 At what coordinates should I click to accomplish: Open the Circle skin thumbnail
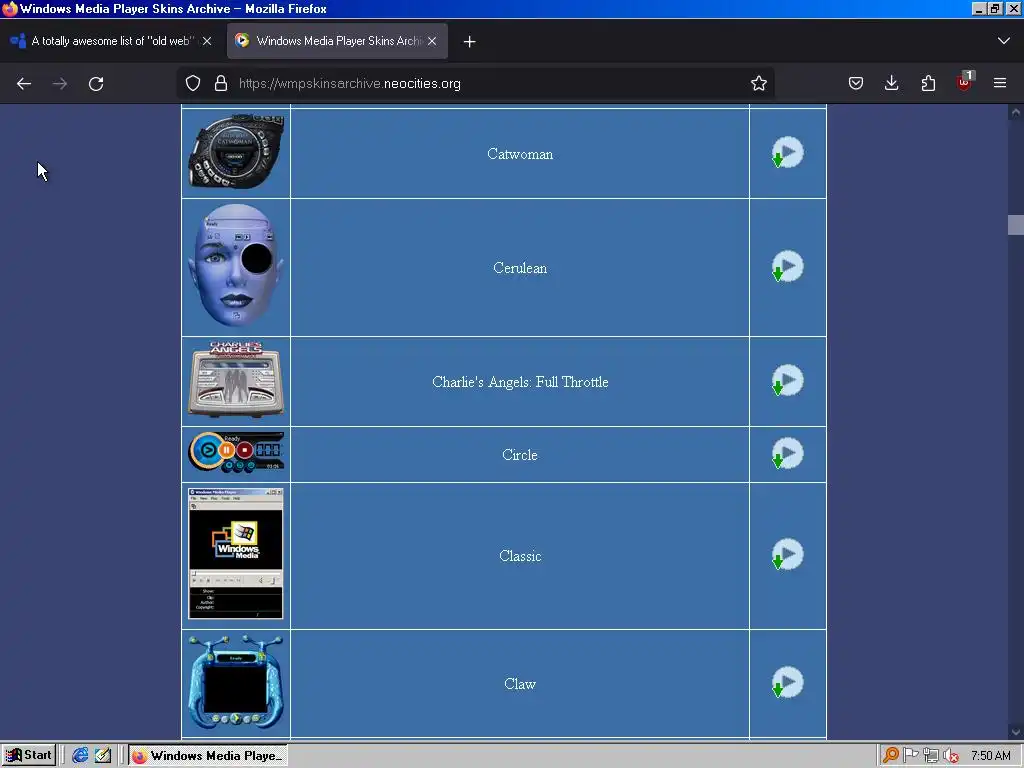pos(236,453)
